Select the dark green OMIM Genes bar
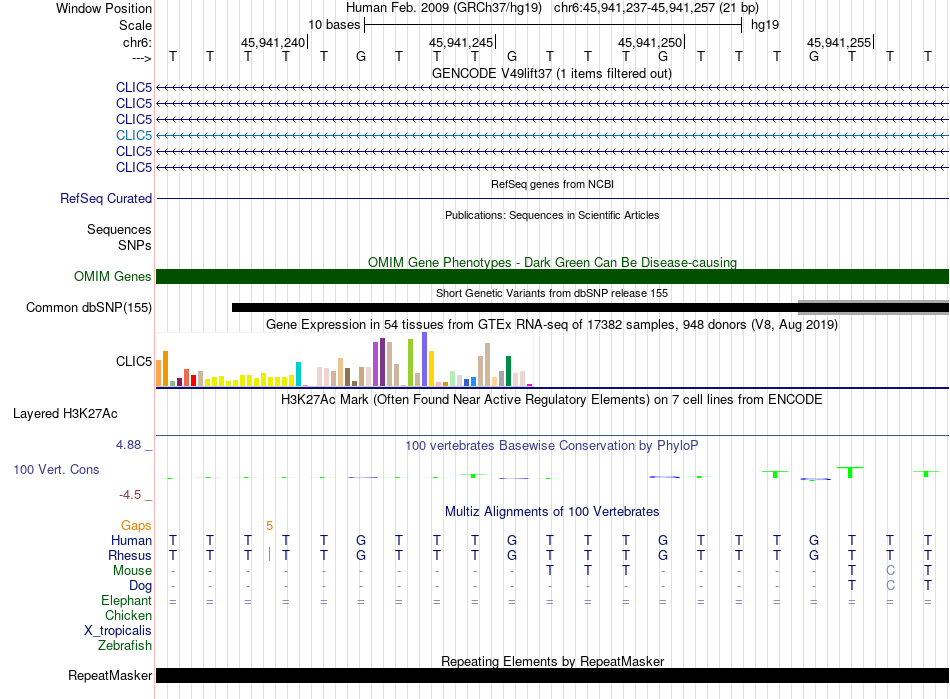 552,276
